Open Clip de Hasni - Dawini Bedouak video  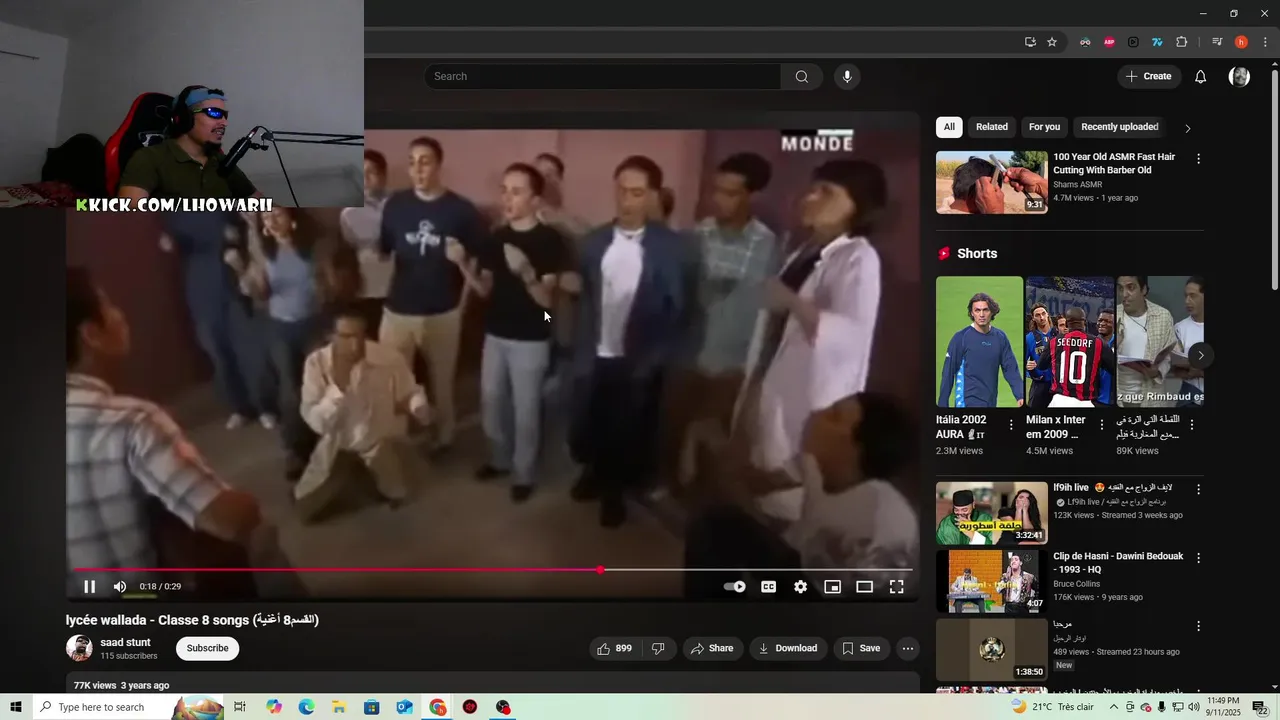992,581
